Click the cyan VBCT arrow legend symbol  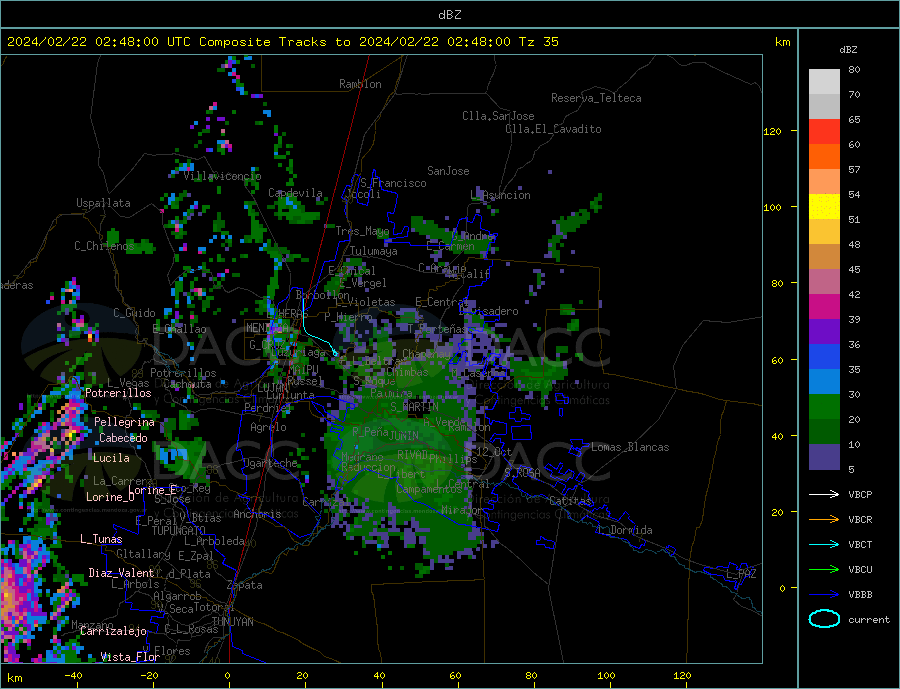[x=824, y=544]
